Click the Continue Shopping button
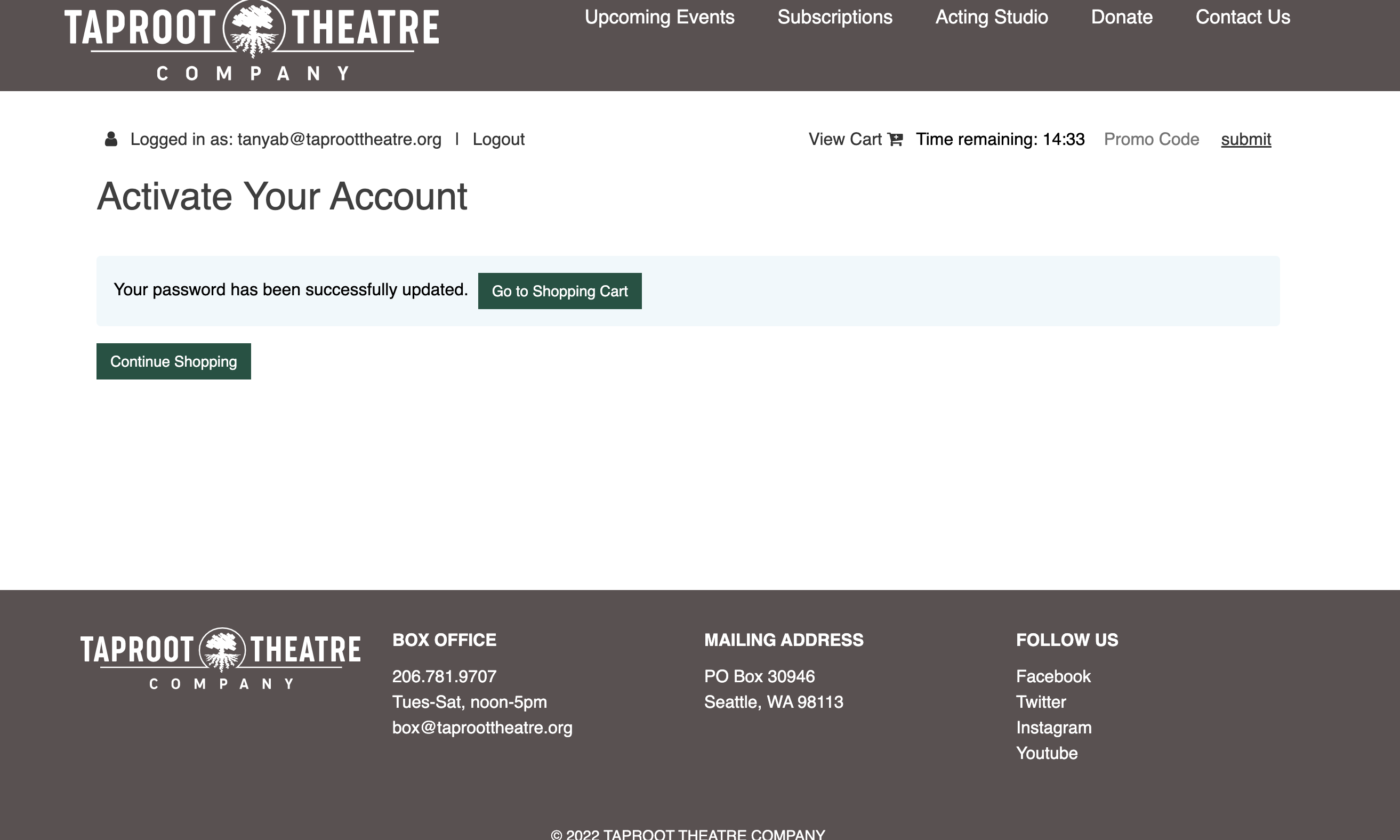Viewport: 1400px width, 840px height. click(x=174, y=361)
